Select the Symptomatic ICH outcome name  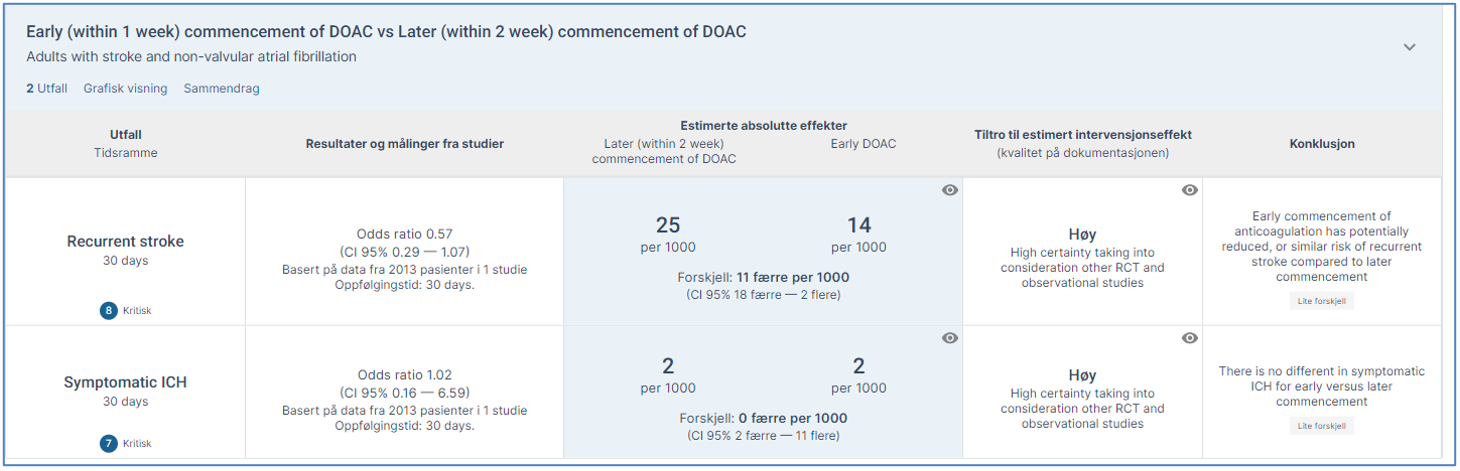tap(125, 382)
